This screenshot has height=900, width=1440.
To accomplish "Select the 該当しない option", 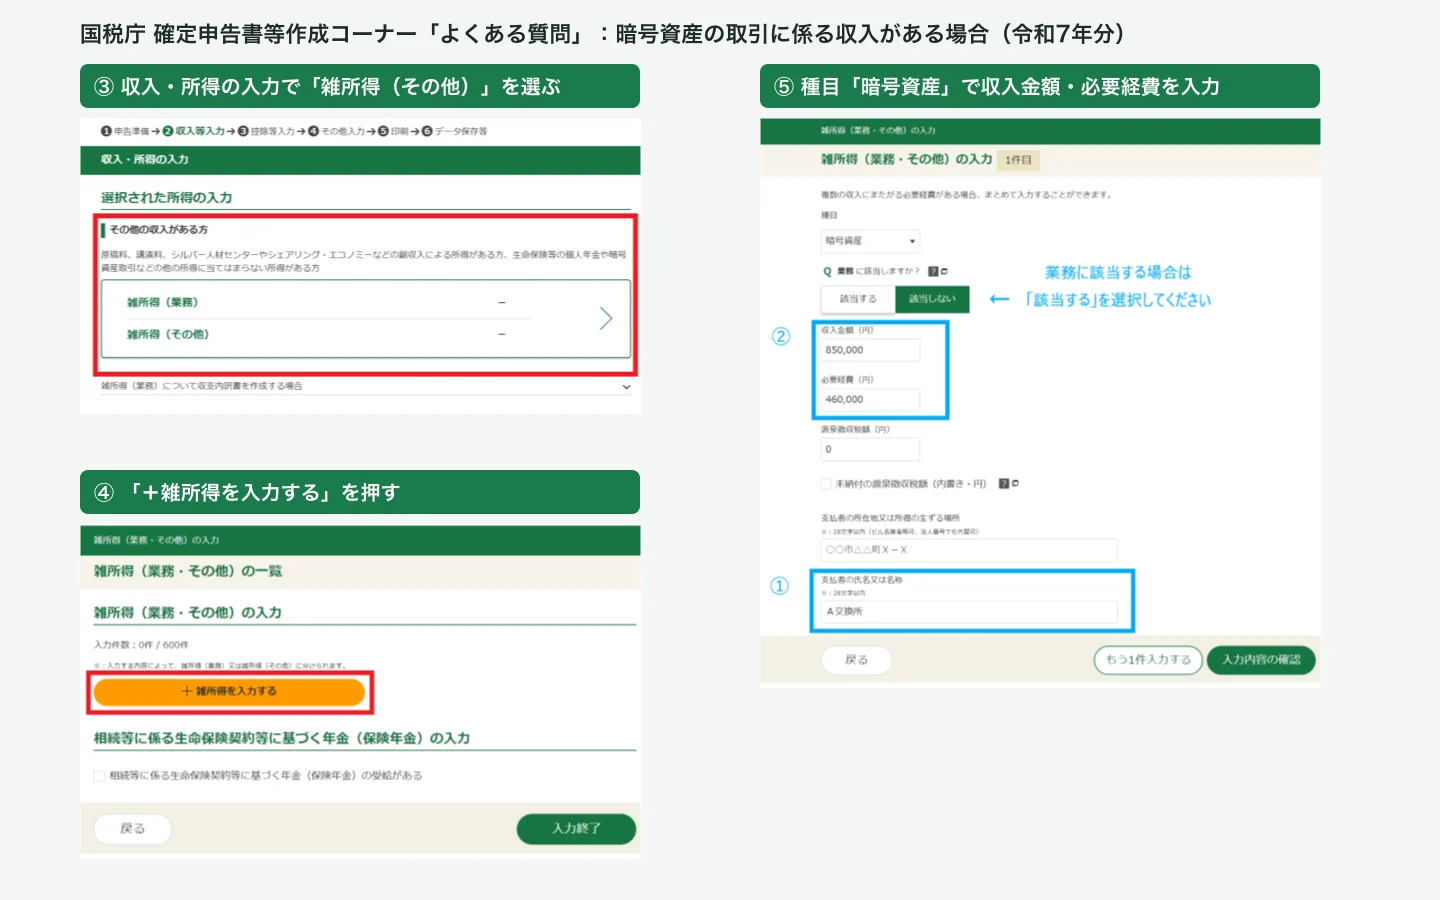I will [x=932, y=299].
